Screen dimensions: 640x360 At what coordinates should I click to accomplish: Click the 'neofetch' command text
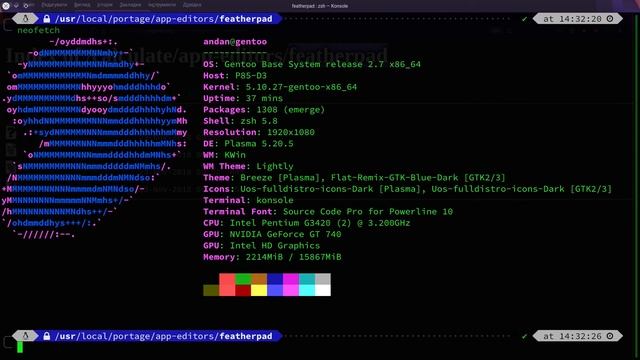pyautogui.click(x=38, y=30)
